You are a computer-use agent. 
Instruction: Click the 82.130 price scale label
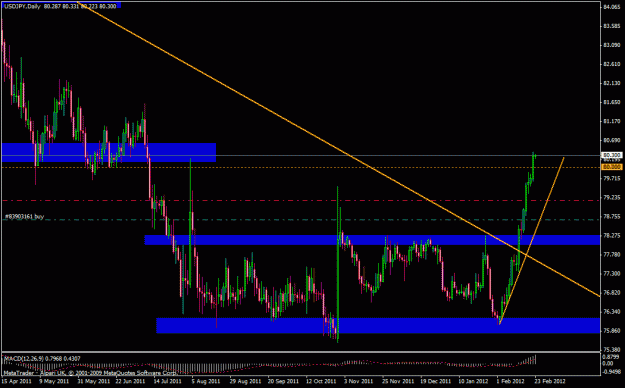[612, 83]
